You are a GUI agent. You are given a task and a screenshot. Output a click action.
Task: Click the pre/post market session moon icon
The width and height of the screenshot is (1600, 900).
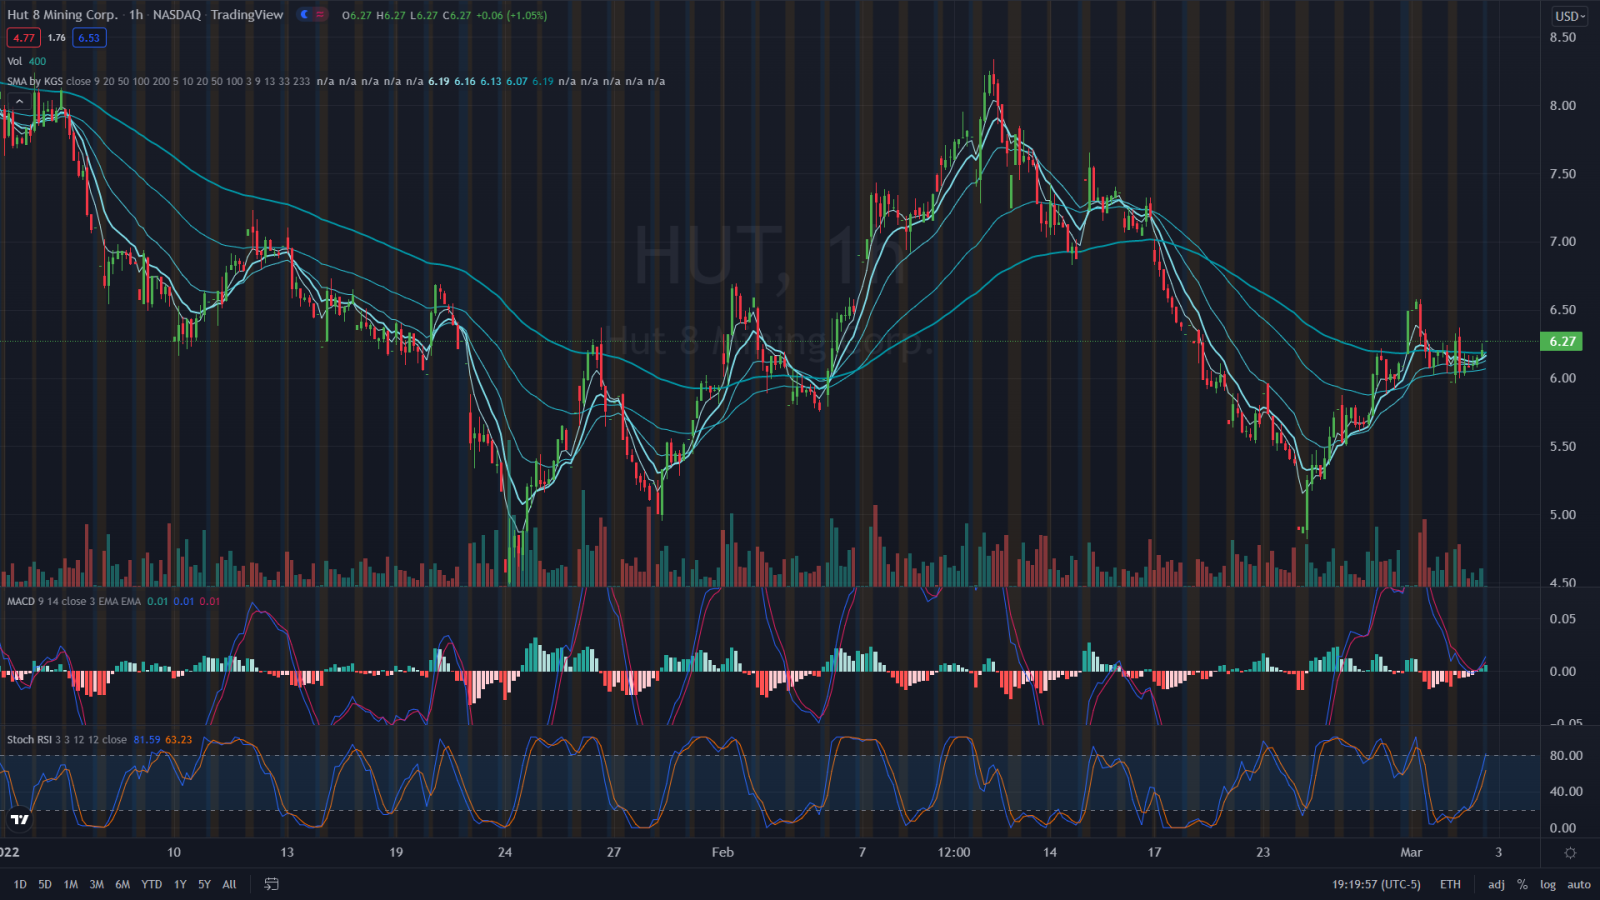tap(305, 15)
